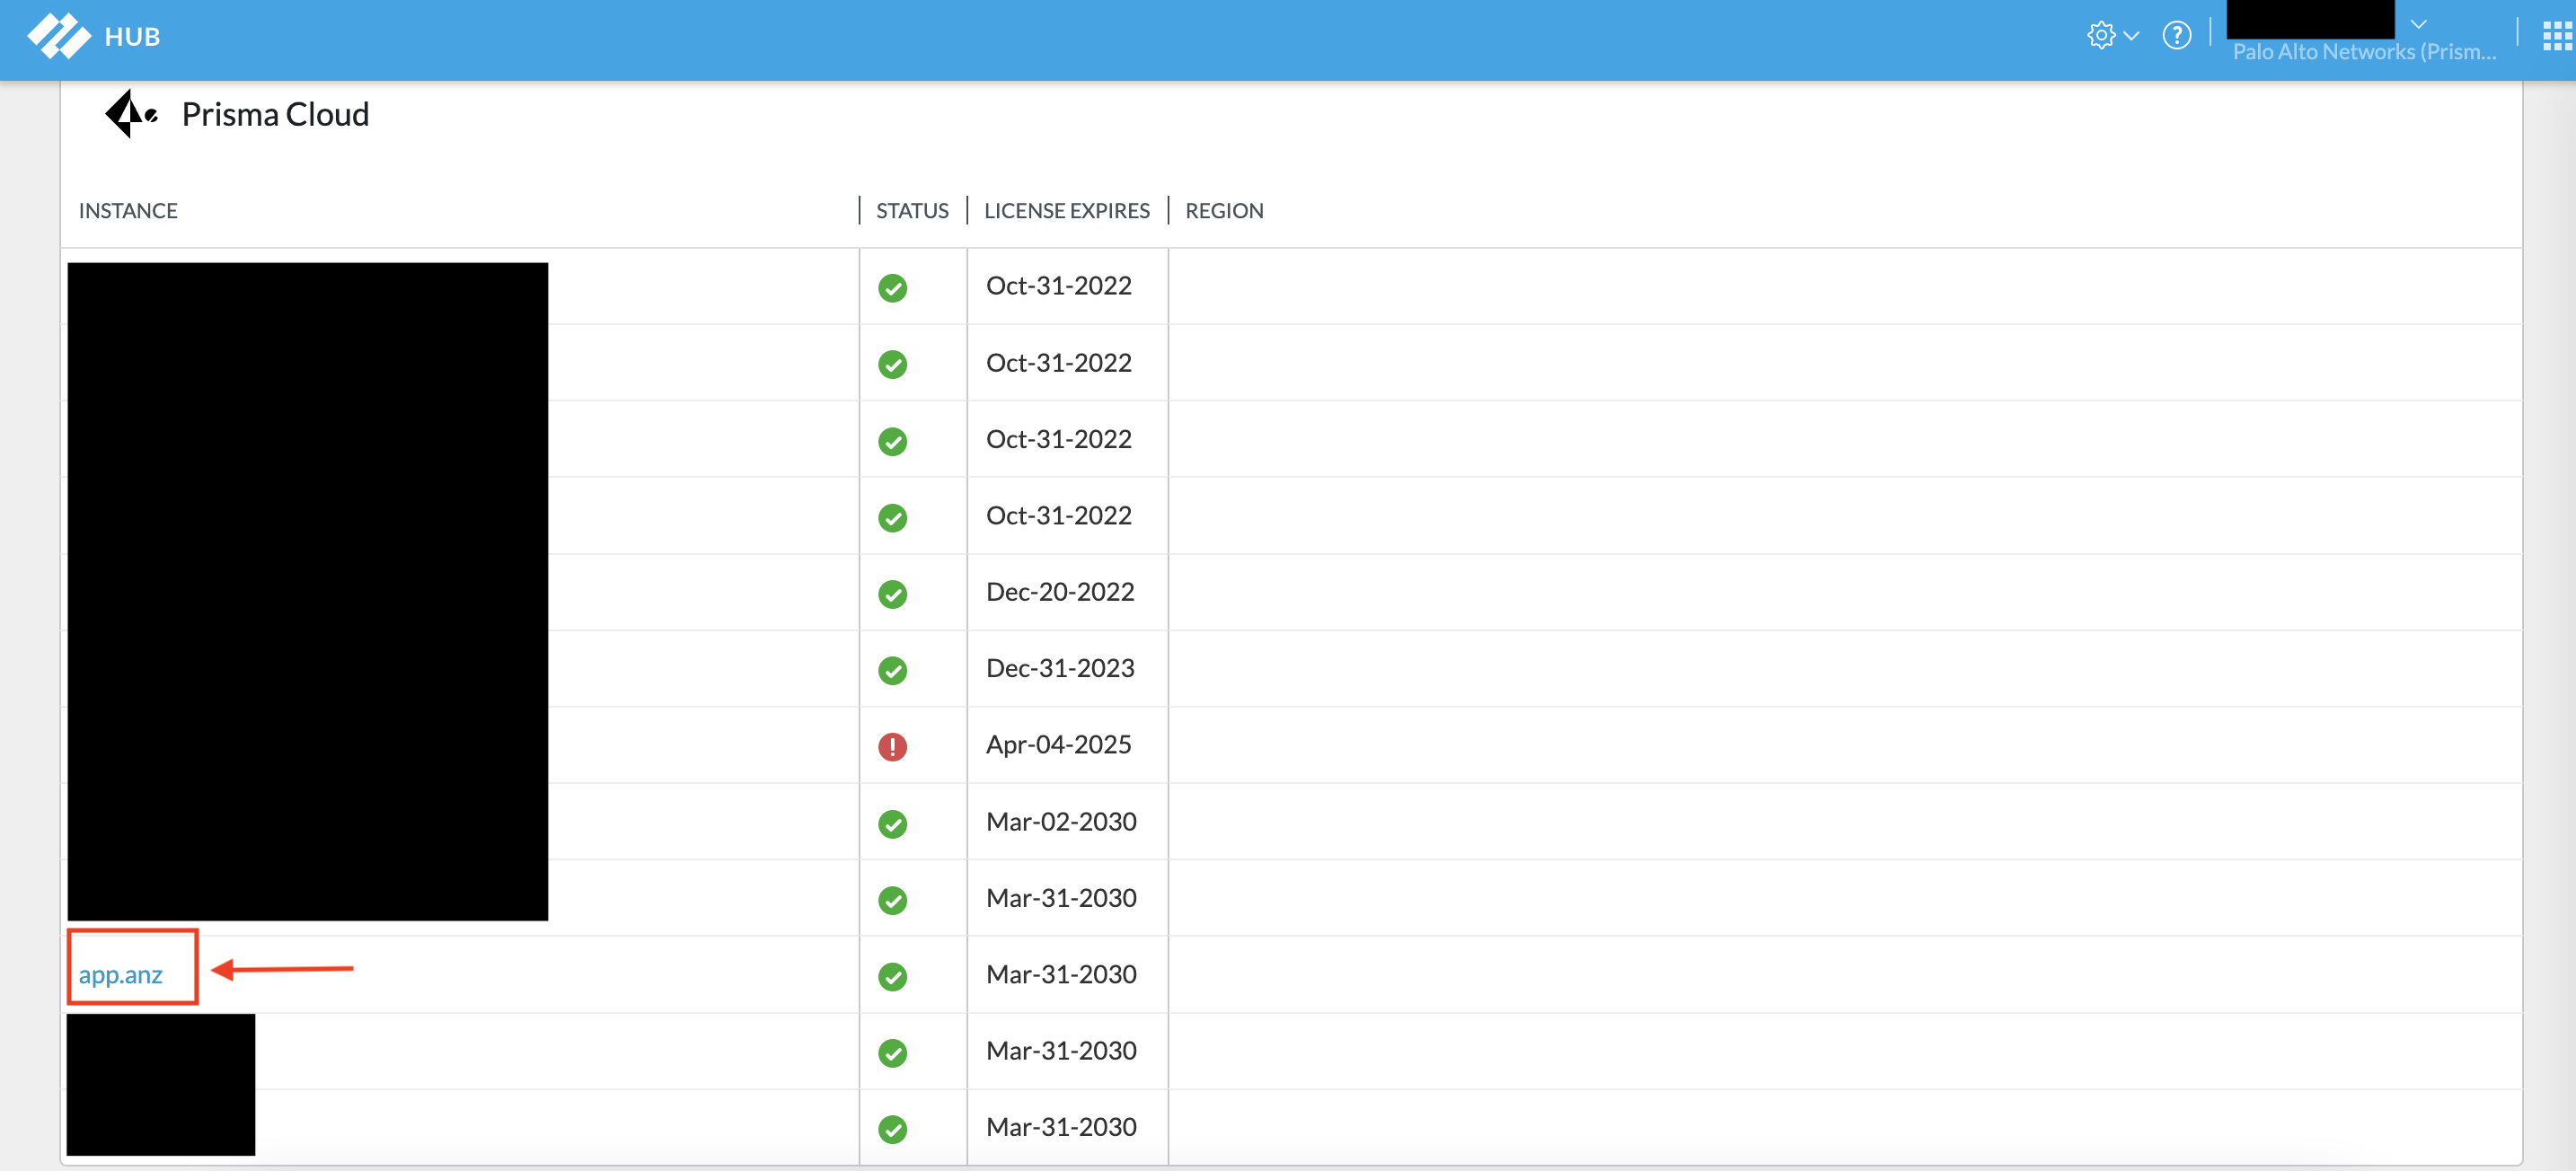Click Palo Alto Networks tenant name

pos(2364,52)
